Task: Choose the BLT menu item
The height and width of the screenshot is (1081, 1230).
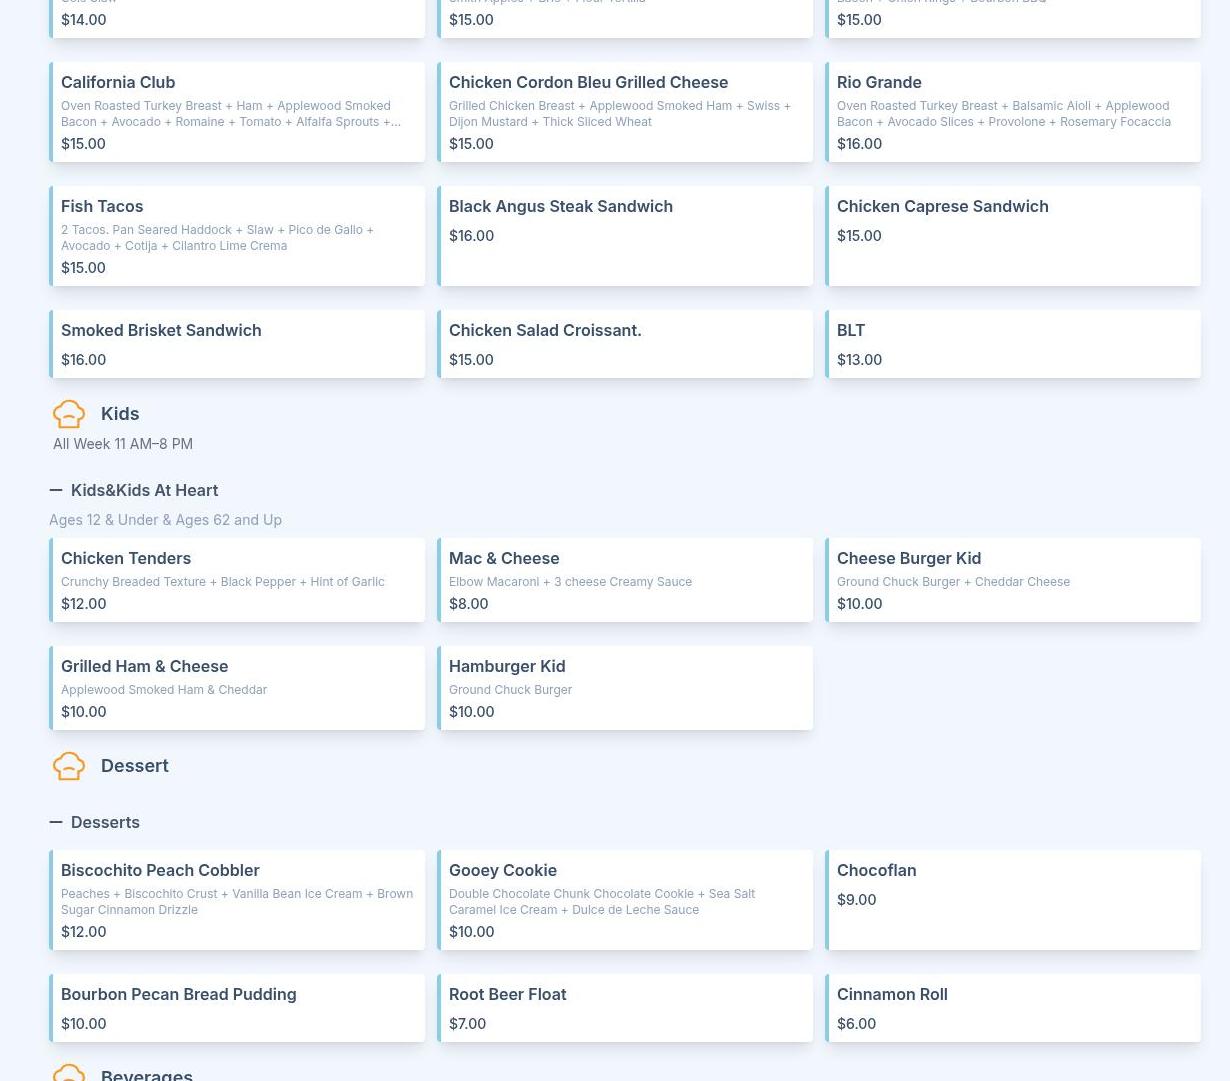Action: (x=1013, y=344)
